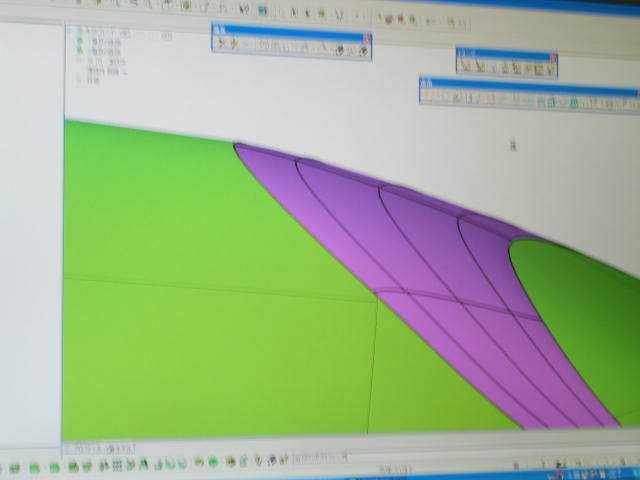Image resolution: width=640 pixels, height=480 pixels.
Task: Open the combo box in the bottom toolbar
Action: coord(320,457)
